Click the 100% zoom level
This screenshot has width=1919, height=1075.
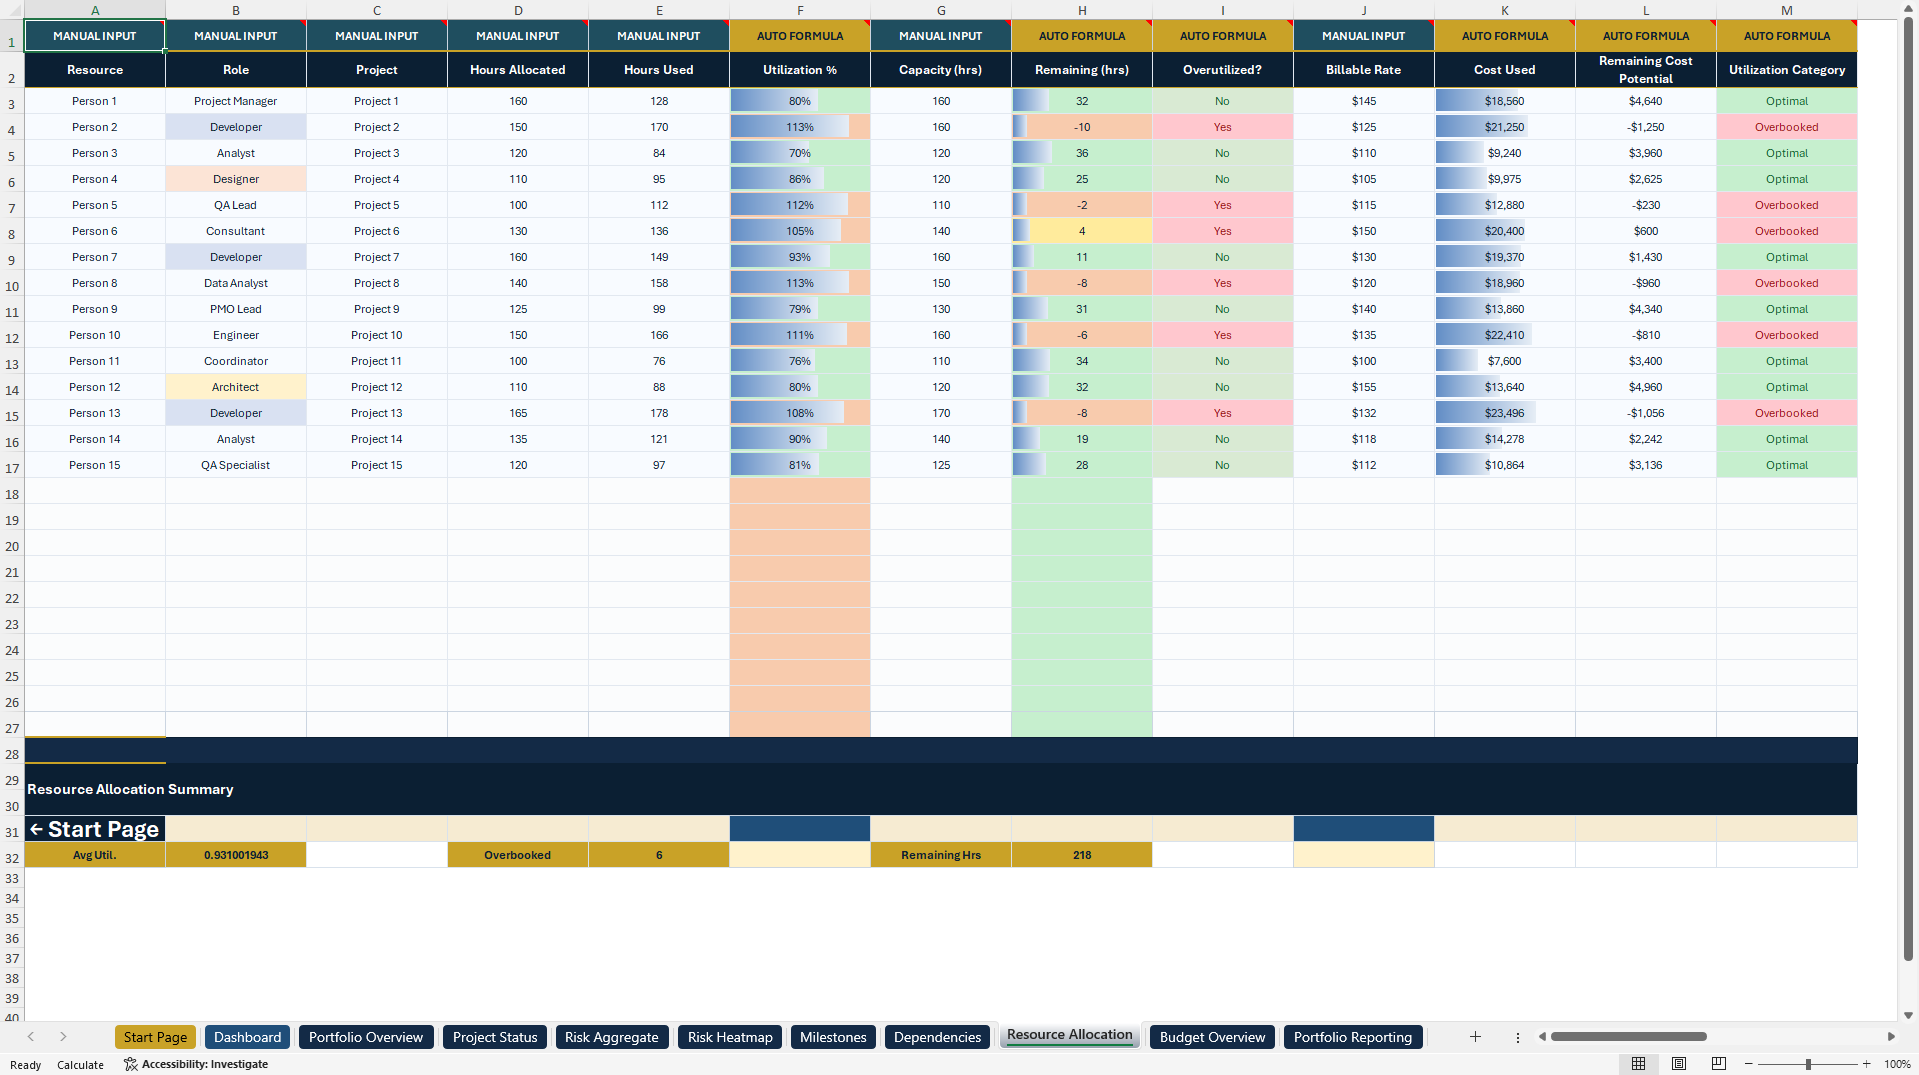click(1897, 1065)
